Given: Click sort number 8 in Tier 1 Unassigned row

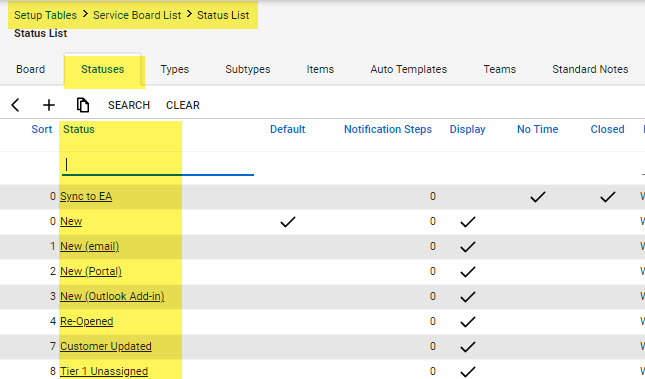Looking at the screenshot, I should pyautogui.click(x=53, y=371).
